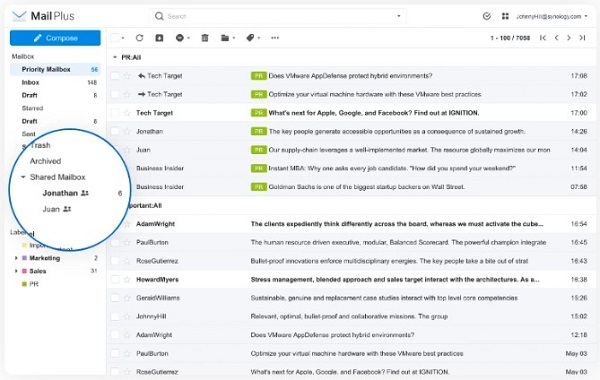The image size is (600, 380).
Task: Open the task check icon in header
Action: tap(487, 16)
